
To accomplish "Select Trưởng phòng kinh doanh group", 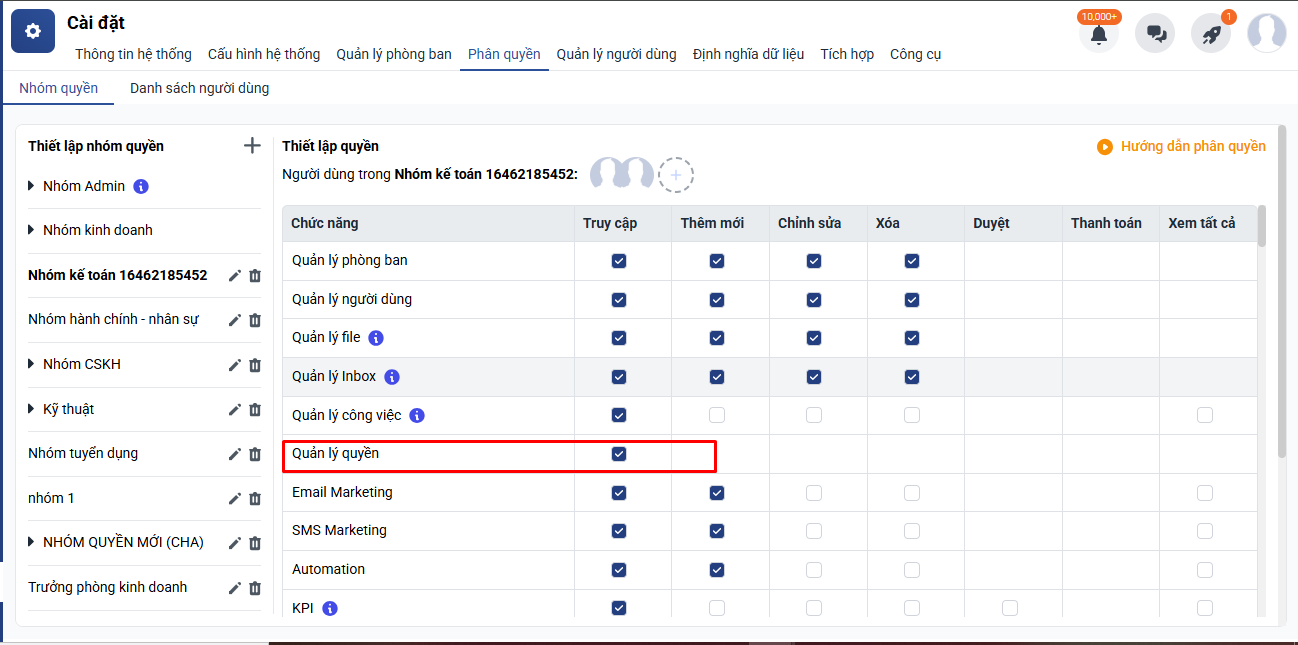I will (108, 587).
